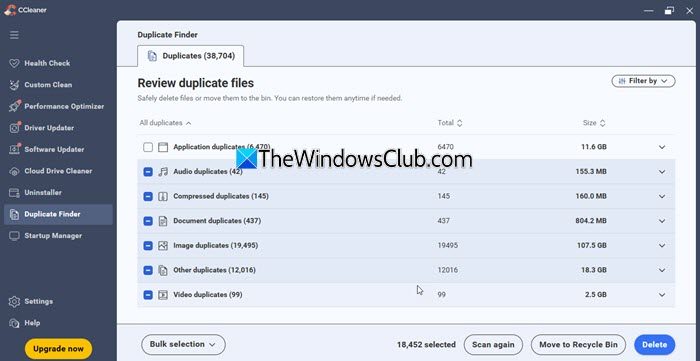Click the Uninstaller icon
Viewport: 700px width, 361px height.
pos(14,193)
